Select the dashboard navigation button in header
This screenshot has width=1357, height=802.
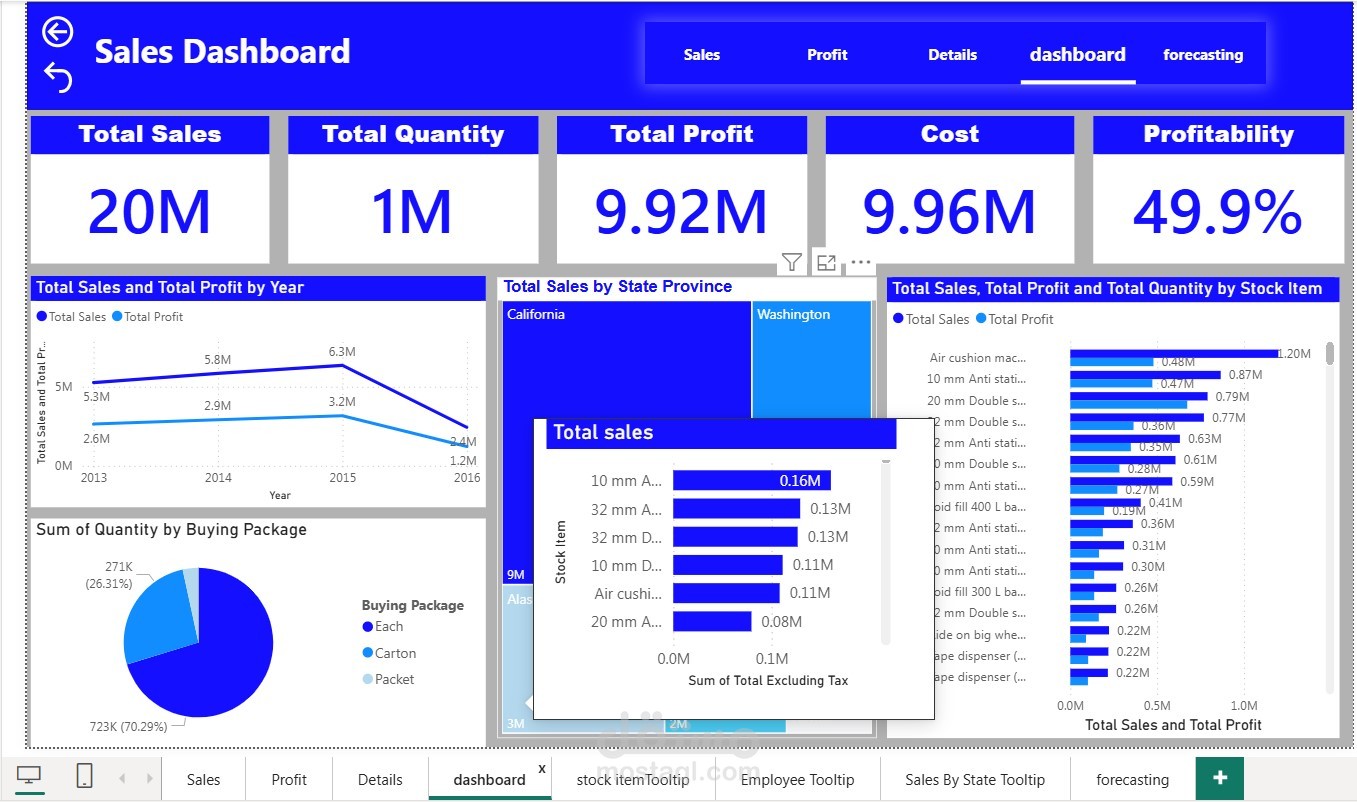coord(1078,55)
